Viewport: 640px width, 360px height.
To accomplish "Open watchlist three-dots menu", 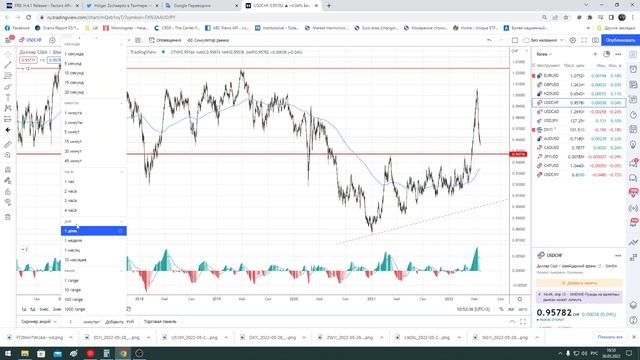I will 618,54.
